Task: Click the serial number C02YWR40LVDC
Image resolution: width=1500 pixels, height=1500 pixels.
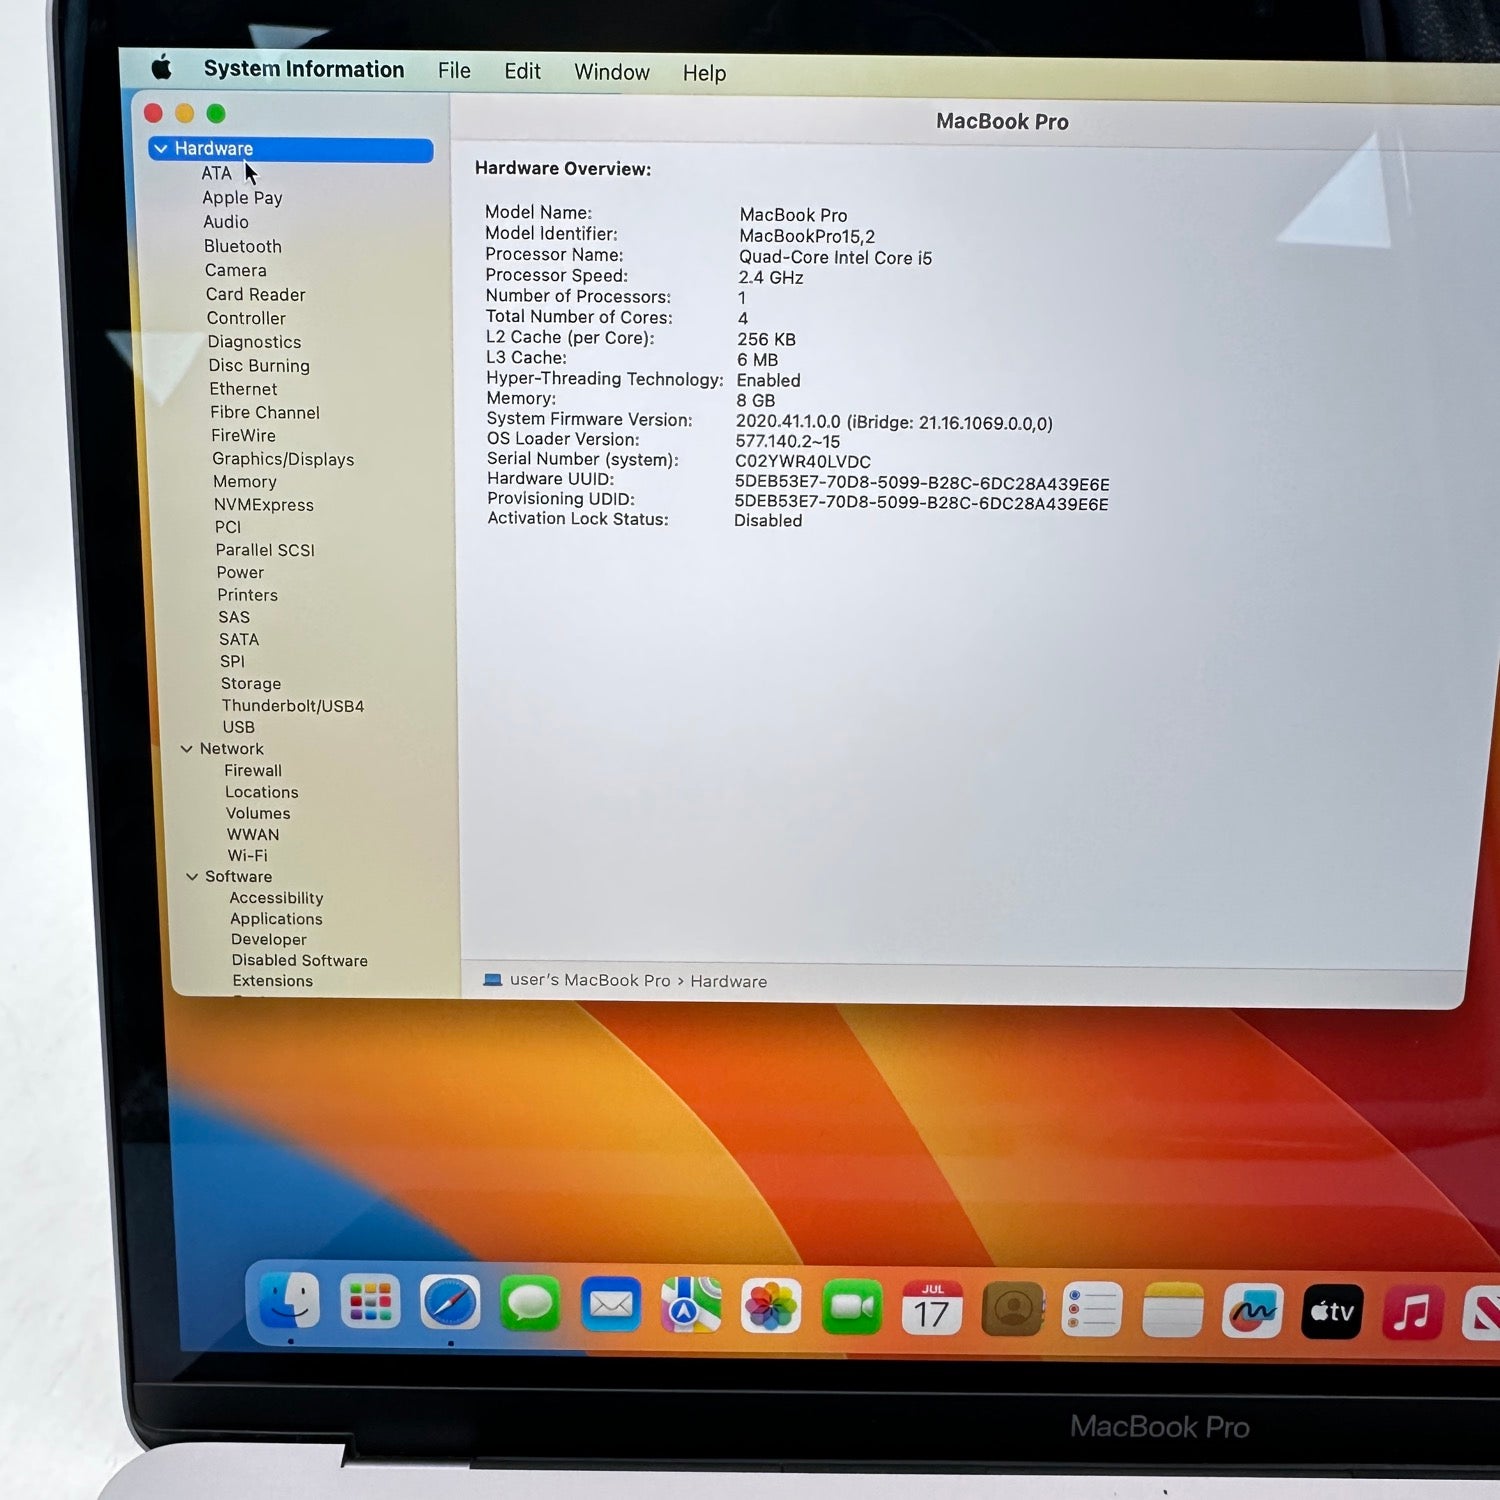Action: point(803,462)
